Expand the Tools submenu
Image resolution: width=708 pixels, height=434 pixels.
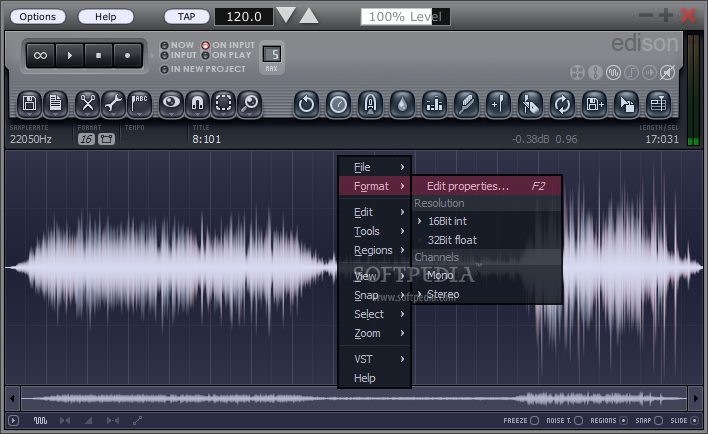click(375, 231)
